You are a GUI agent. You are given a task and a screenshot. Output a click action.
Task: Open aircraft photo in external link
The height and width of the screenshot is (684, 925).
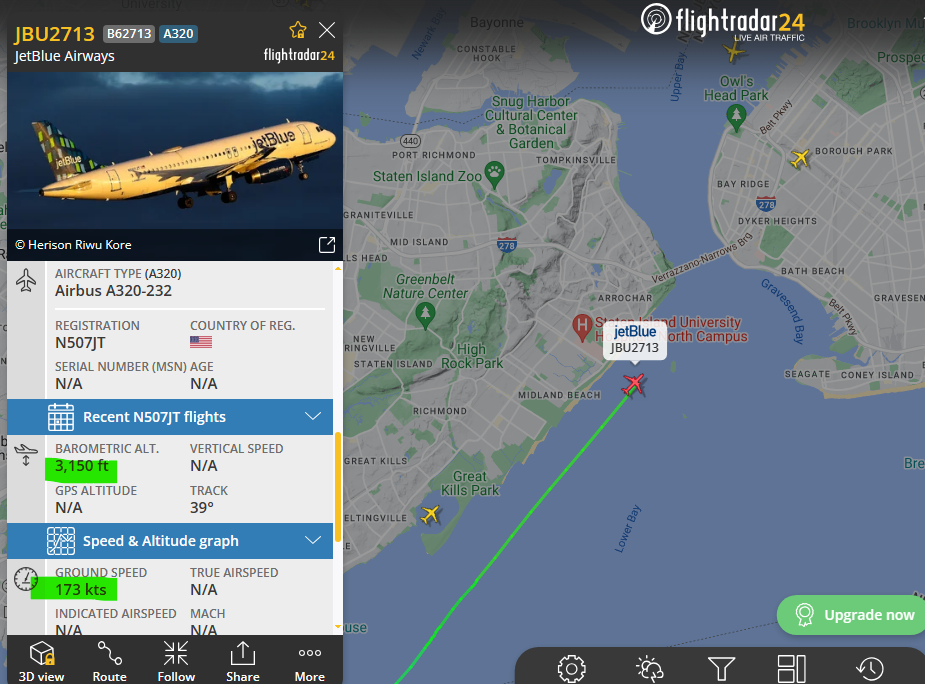[x=327, y=245]
